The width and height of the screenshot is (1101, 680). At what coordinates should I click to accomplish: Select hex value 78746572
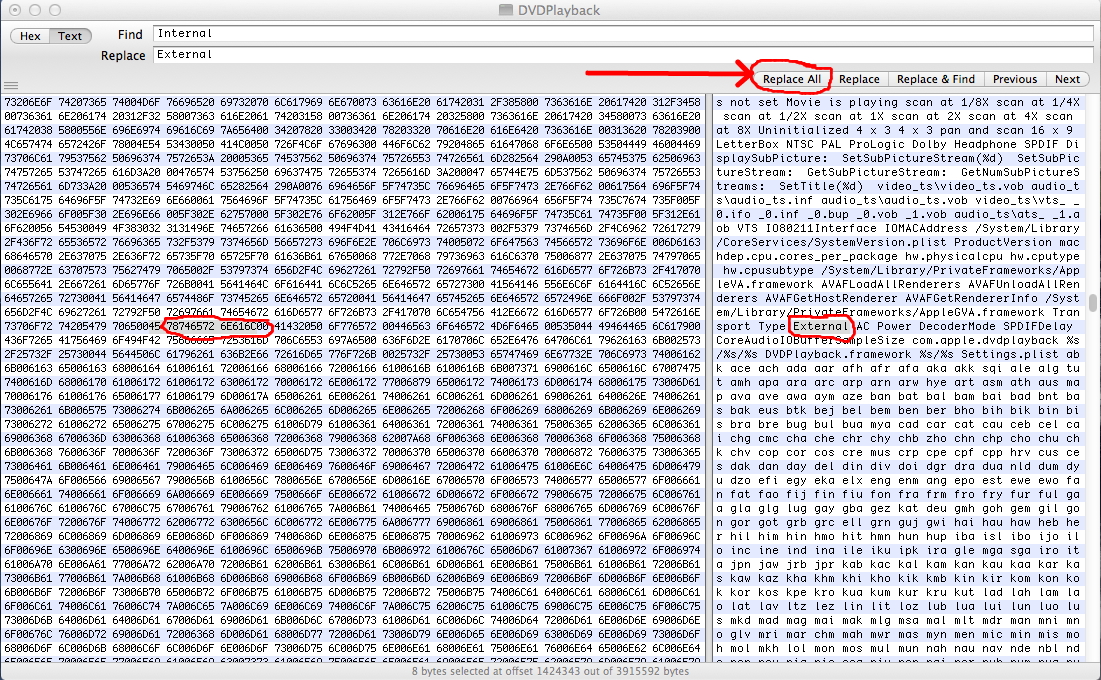(190, 326)
